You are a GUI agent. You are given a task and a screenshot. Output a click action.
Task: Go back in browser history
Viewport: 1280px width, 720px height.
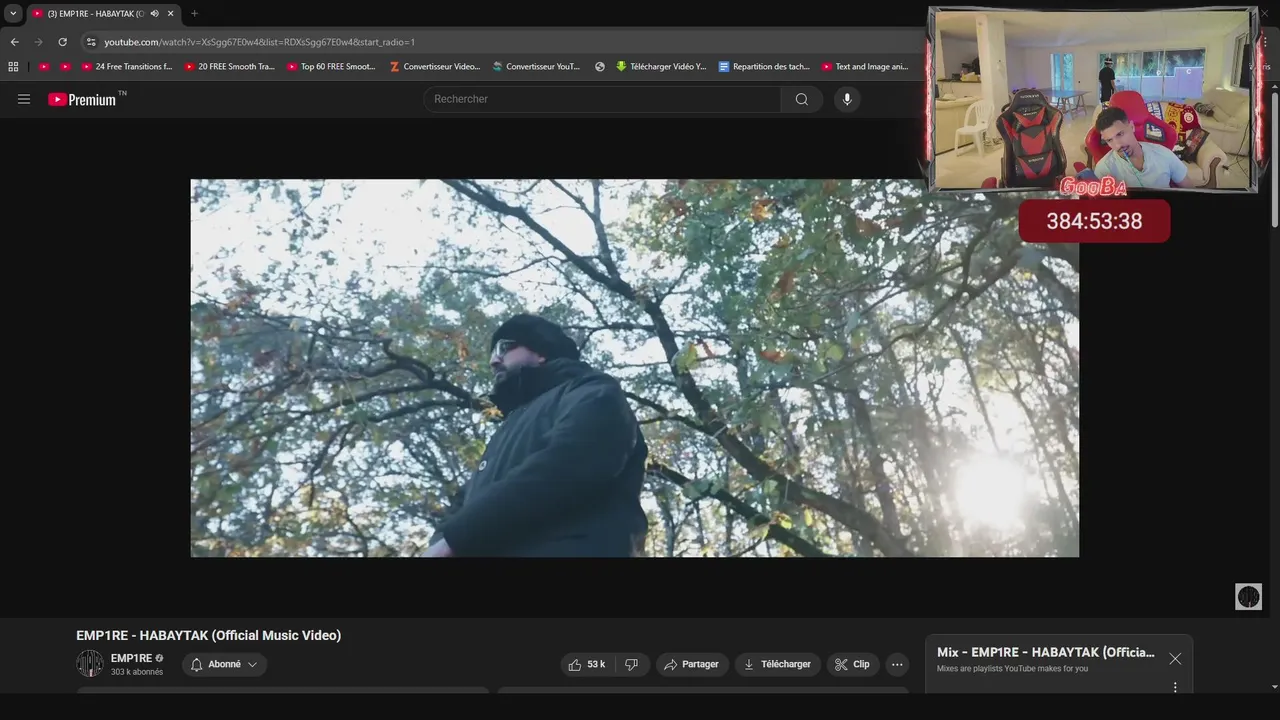pyautogui.click(x=14, y=42)
